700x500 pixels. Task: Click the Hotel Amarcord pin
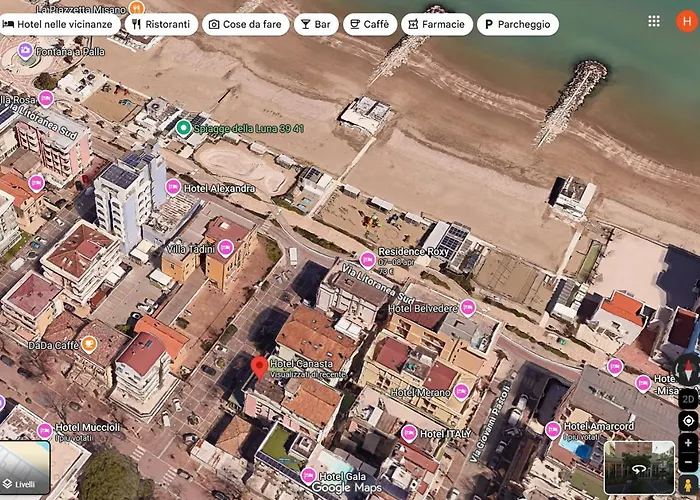click(x=553, y=430)
